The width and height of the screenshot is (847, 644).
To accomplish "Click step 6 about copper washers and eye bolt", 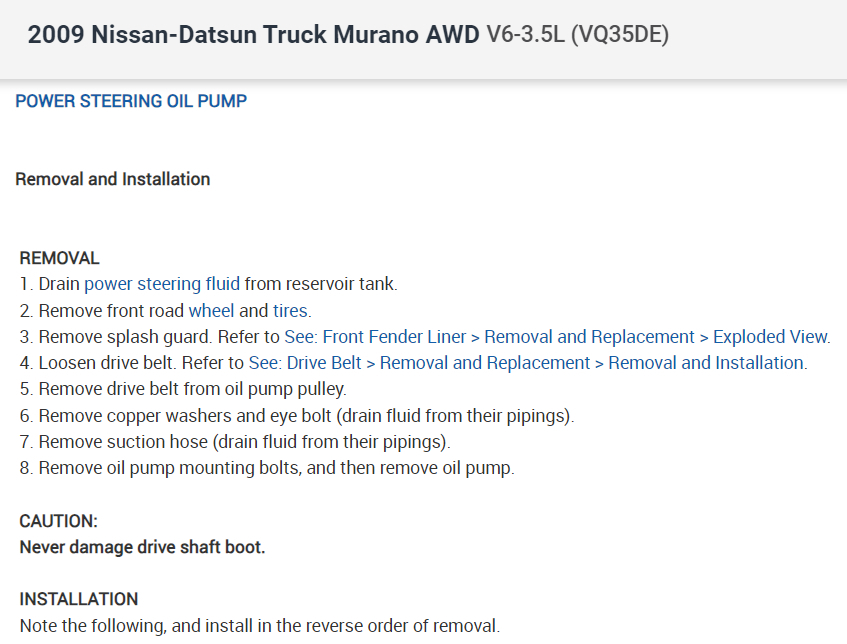I will coord(296,415).
